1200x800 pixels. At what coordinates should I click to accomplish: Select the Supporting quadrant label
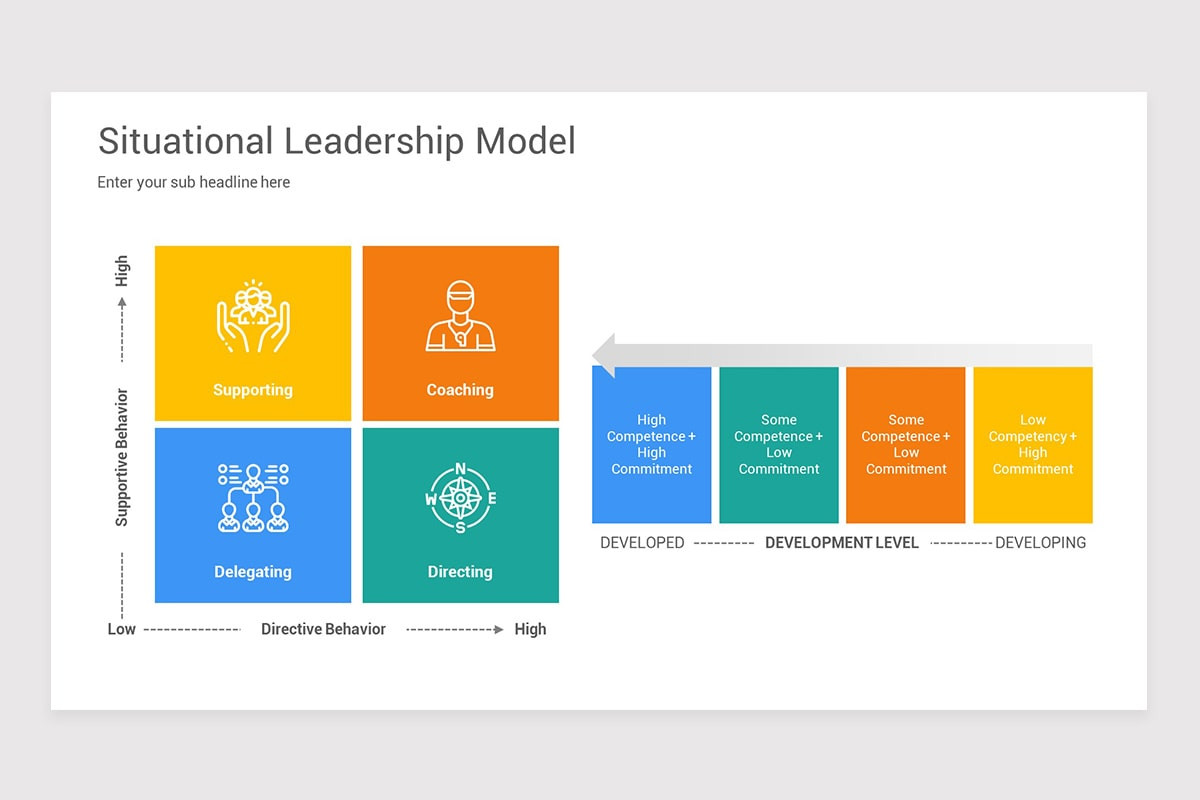(252, 390)
